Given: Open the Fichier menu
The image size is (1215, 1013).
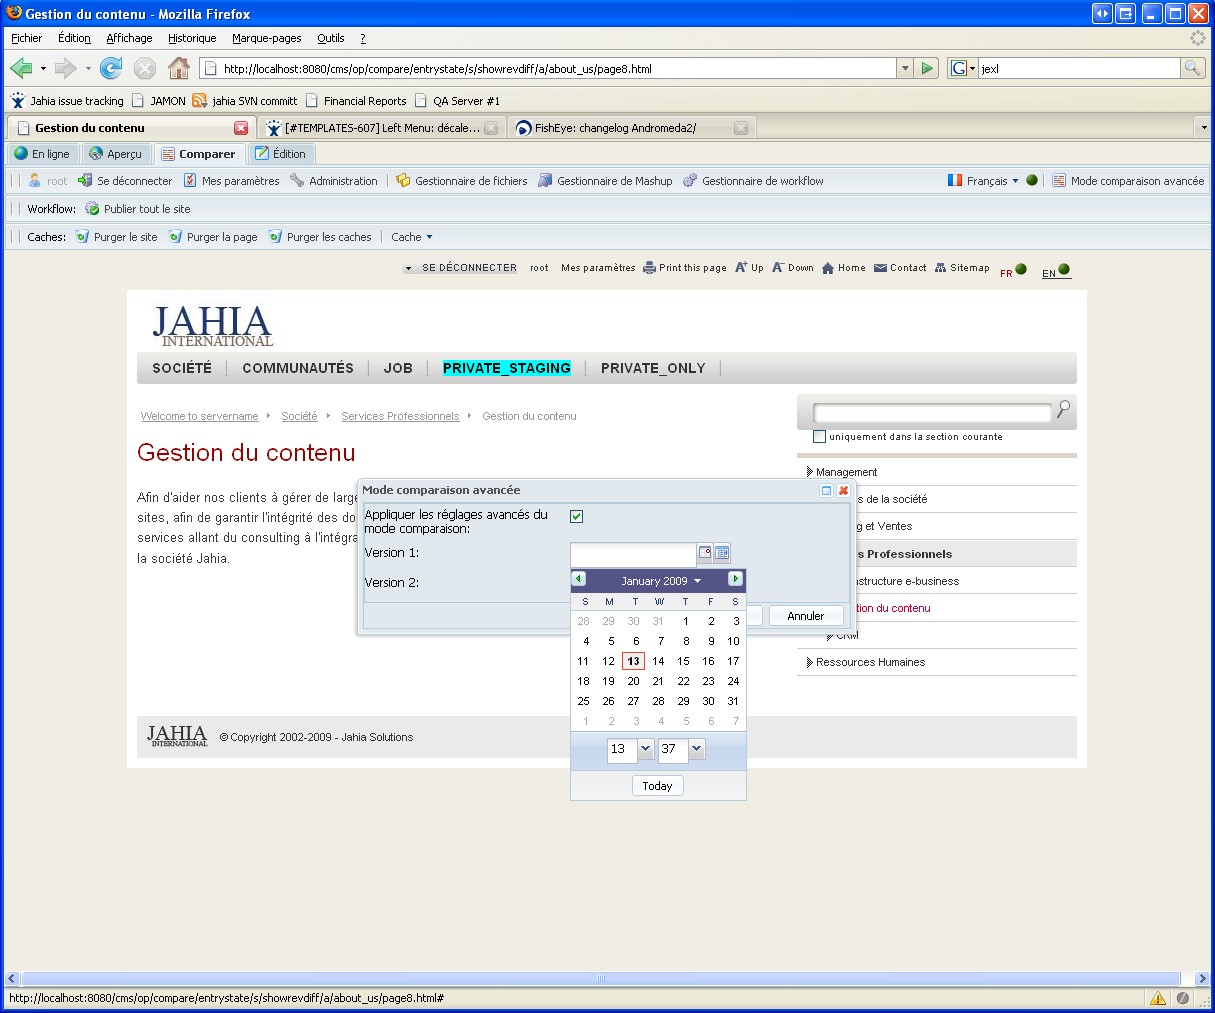Looking at the screenshot, I should tap(27, 38).
